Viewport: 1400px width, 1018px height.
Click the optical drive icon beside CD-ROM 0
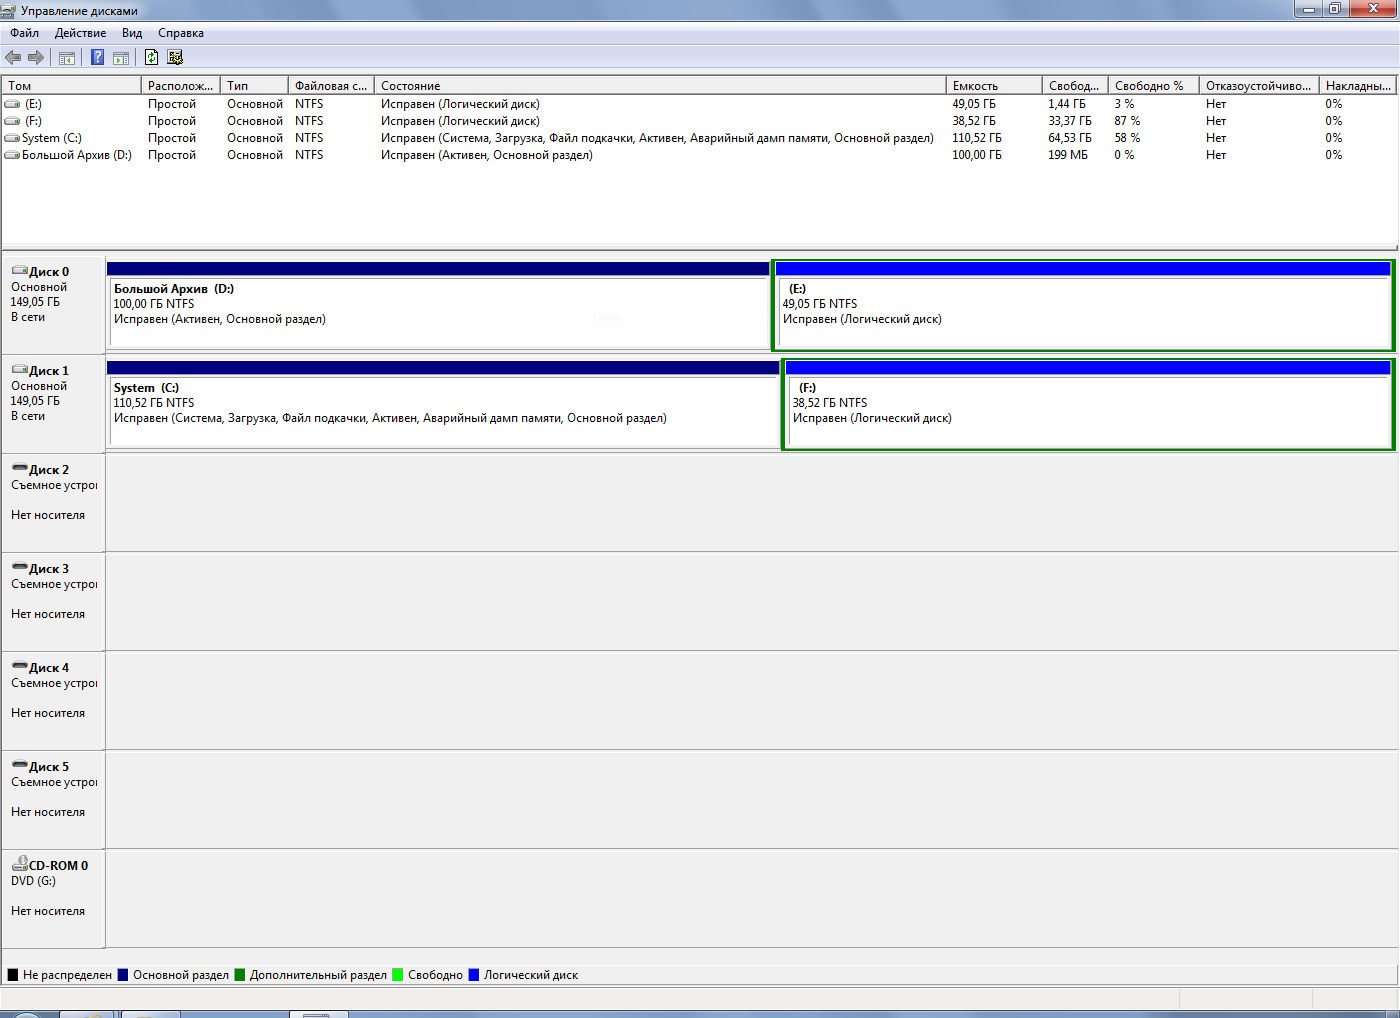click(19, 864)
